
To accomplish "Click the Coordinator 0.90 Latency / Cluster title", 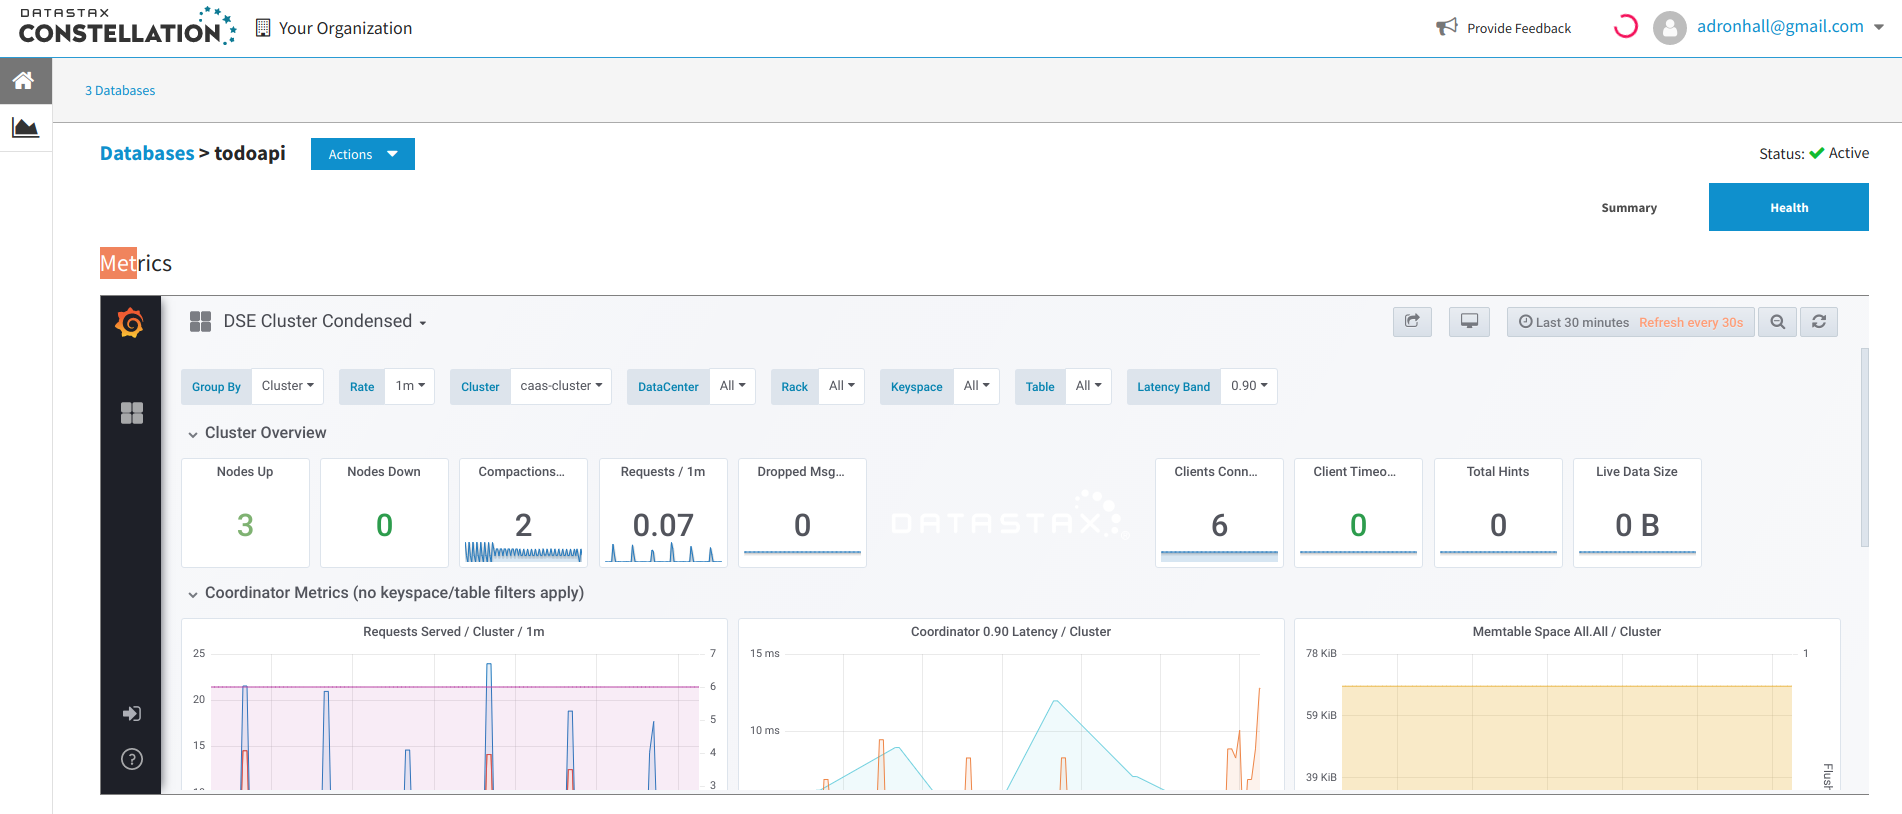I will click(1011, 632).
